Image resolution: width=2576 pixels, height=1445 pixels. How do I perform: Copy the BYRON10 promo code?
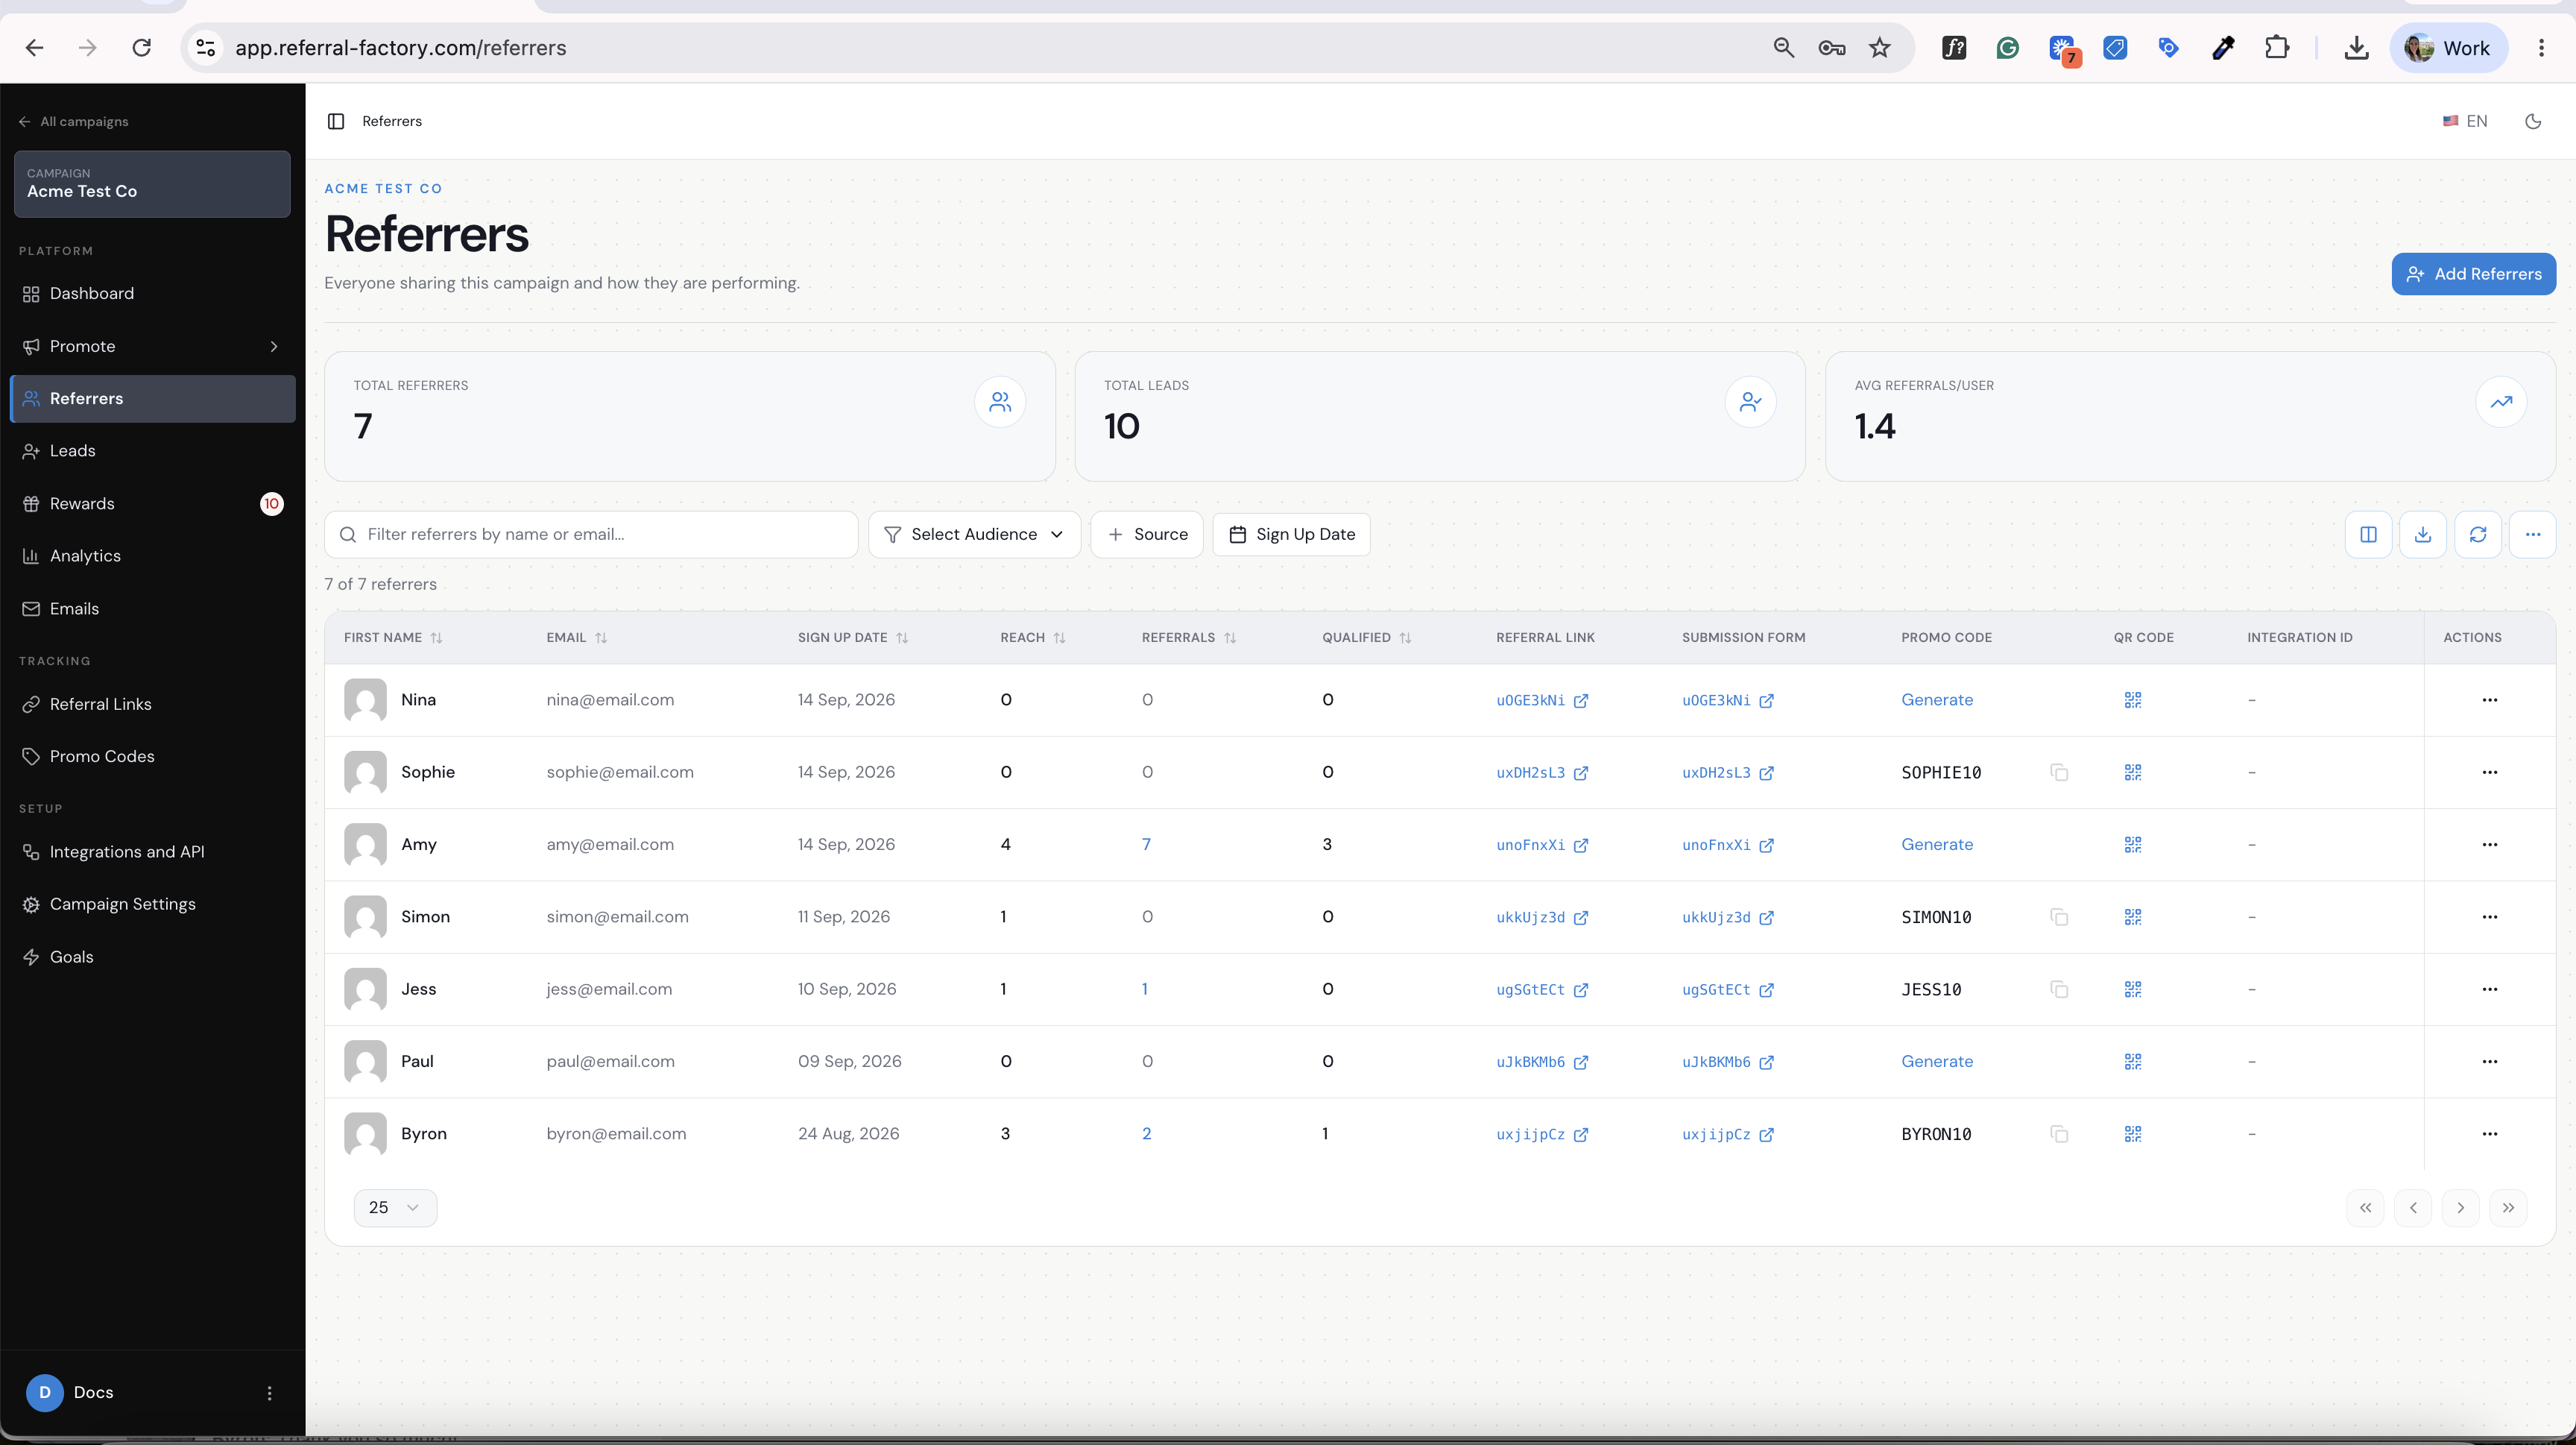(x=2059, y=1134)
